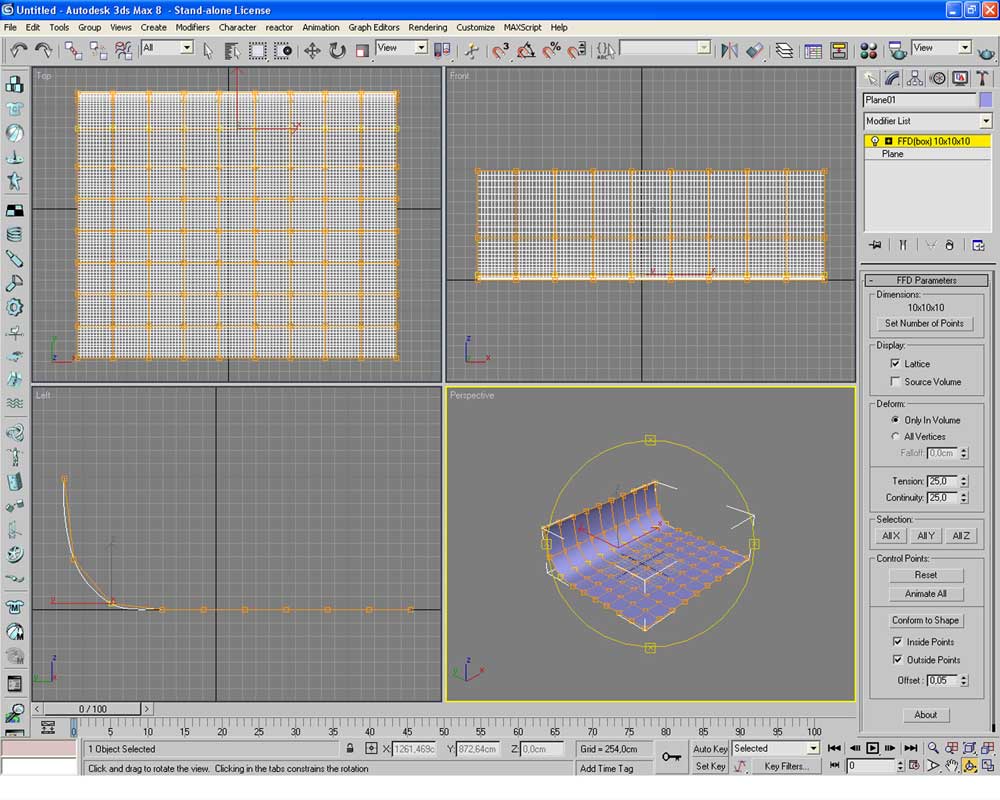Open the Layer Manager
The image size is (1000, 800).
[785, 50]
